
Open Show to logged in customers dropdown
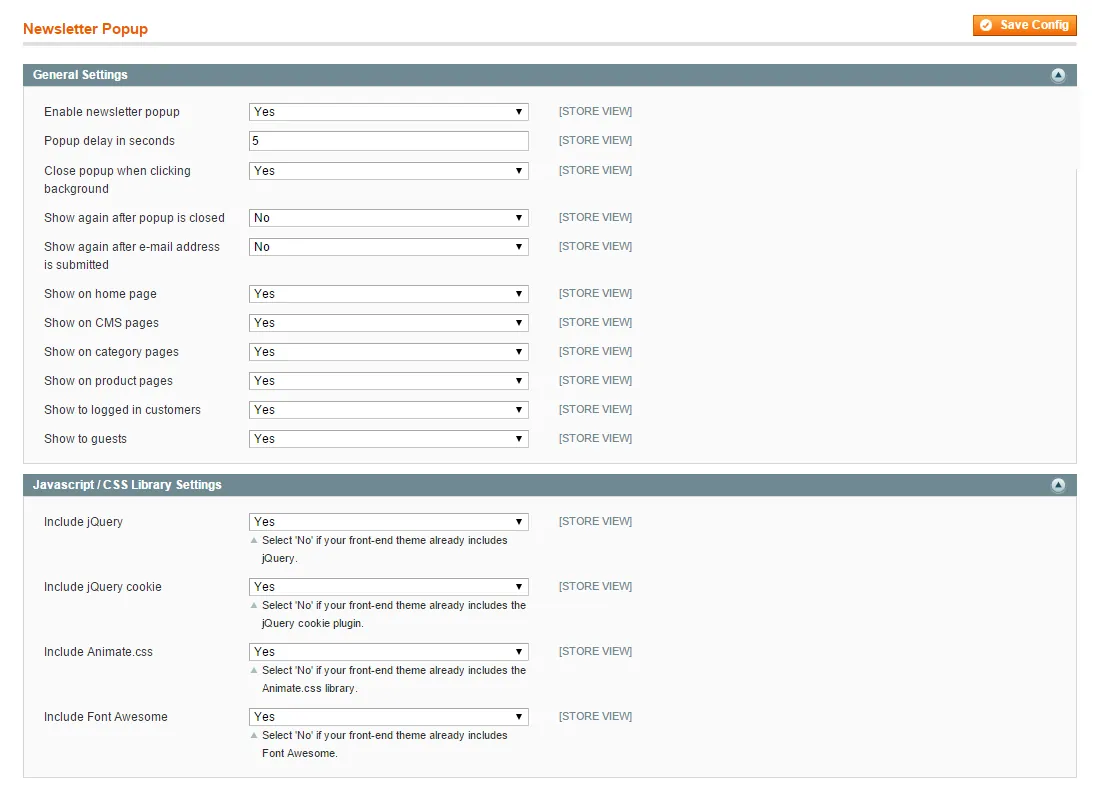click(x=389, y=410)
